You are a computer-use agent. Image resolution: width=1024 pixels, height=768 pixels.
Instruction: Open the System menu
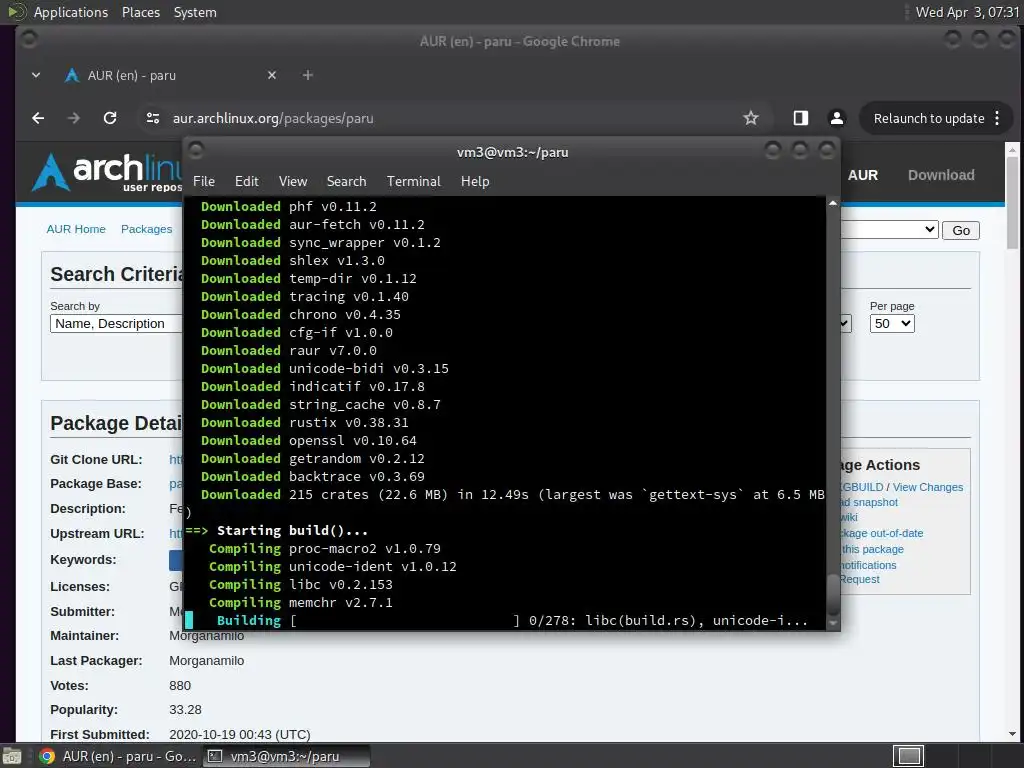(x=195, y=12)
